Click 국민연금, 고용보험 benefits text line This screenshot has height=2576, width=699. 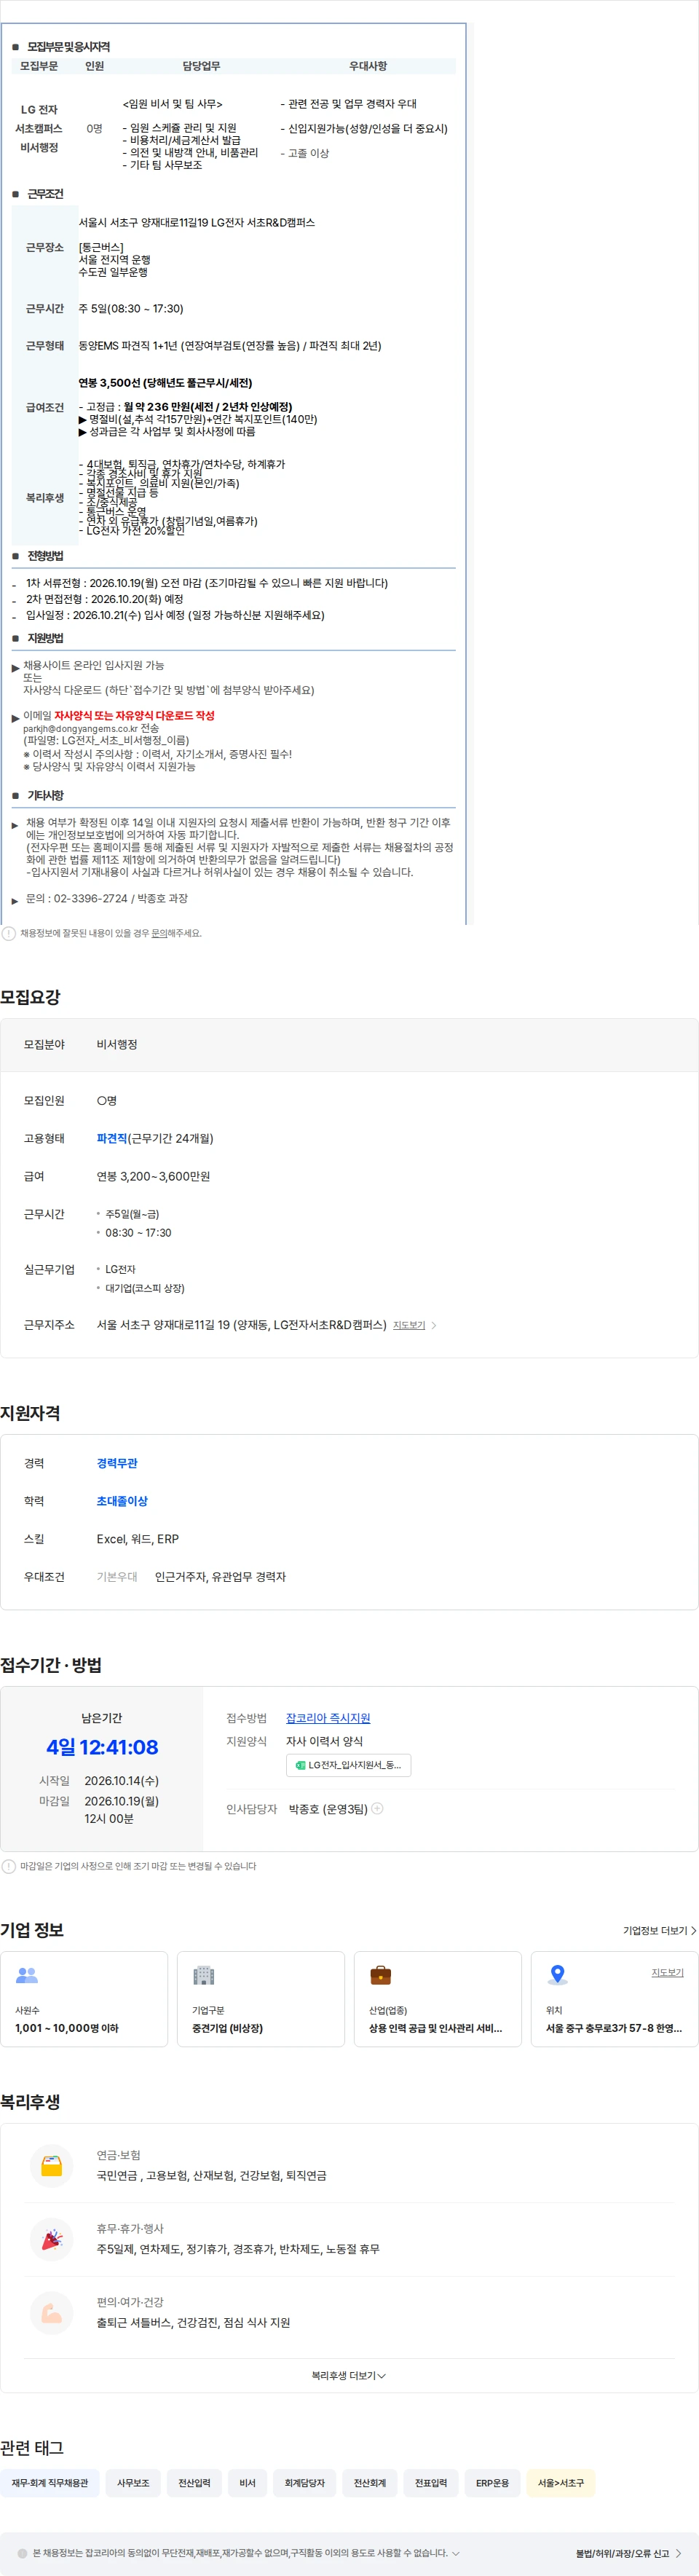[x=211, y=2175]
